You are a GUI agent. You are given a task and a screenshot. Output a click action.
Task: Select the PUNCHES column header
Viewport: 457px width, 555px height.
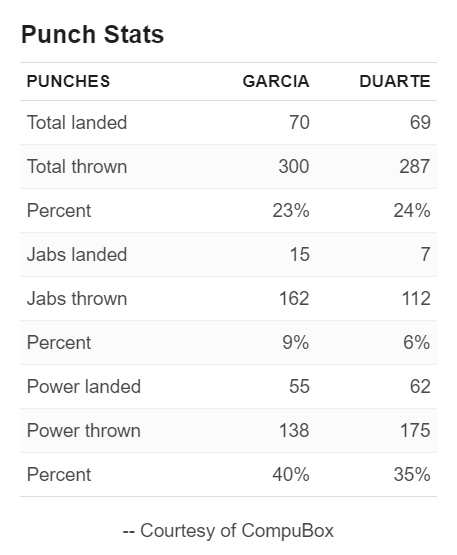[68, 81]
